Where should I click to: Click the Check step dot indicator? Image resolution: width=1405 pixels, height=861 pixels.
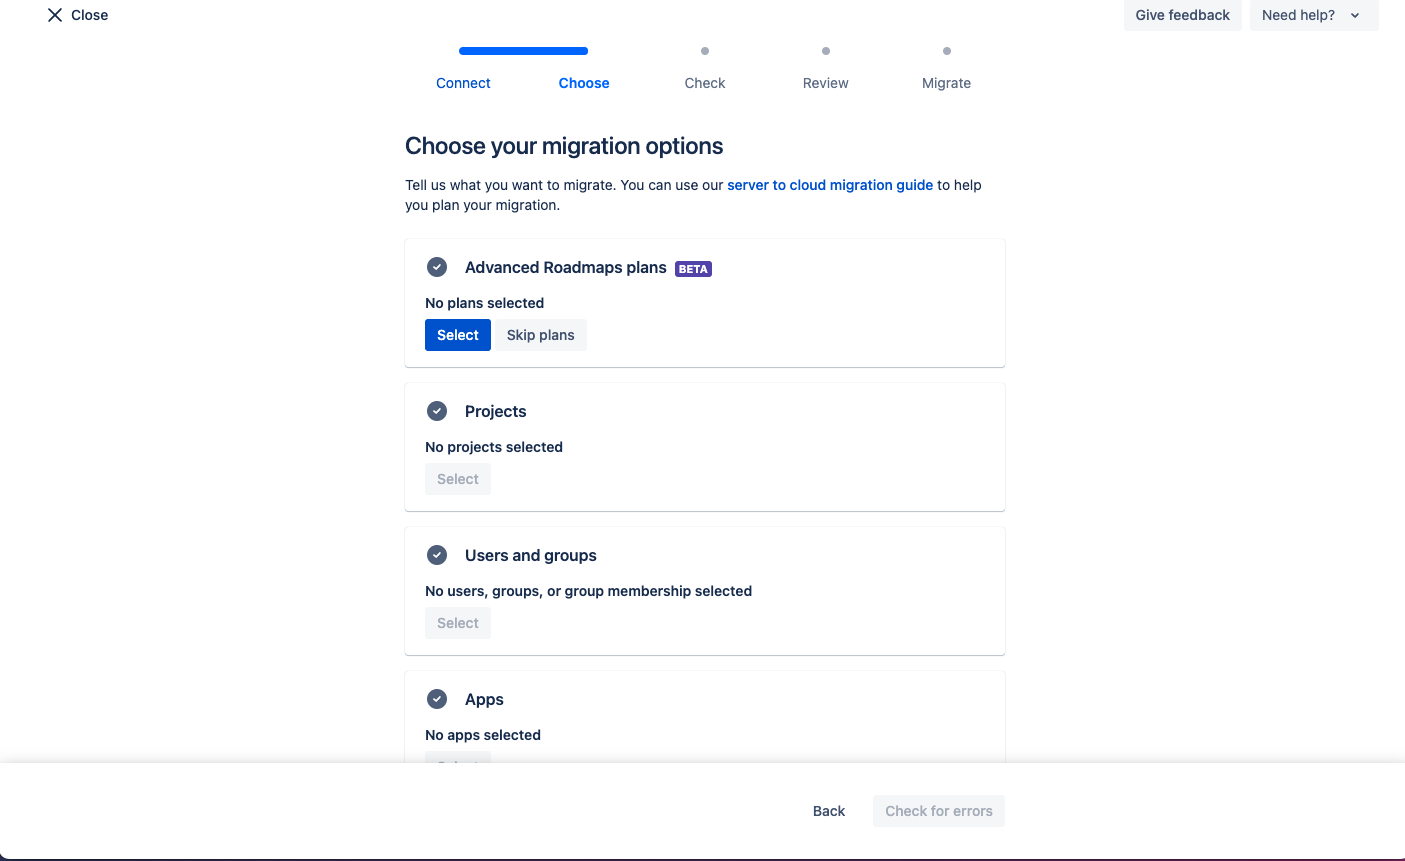(705, 51)
